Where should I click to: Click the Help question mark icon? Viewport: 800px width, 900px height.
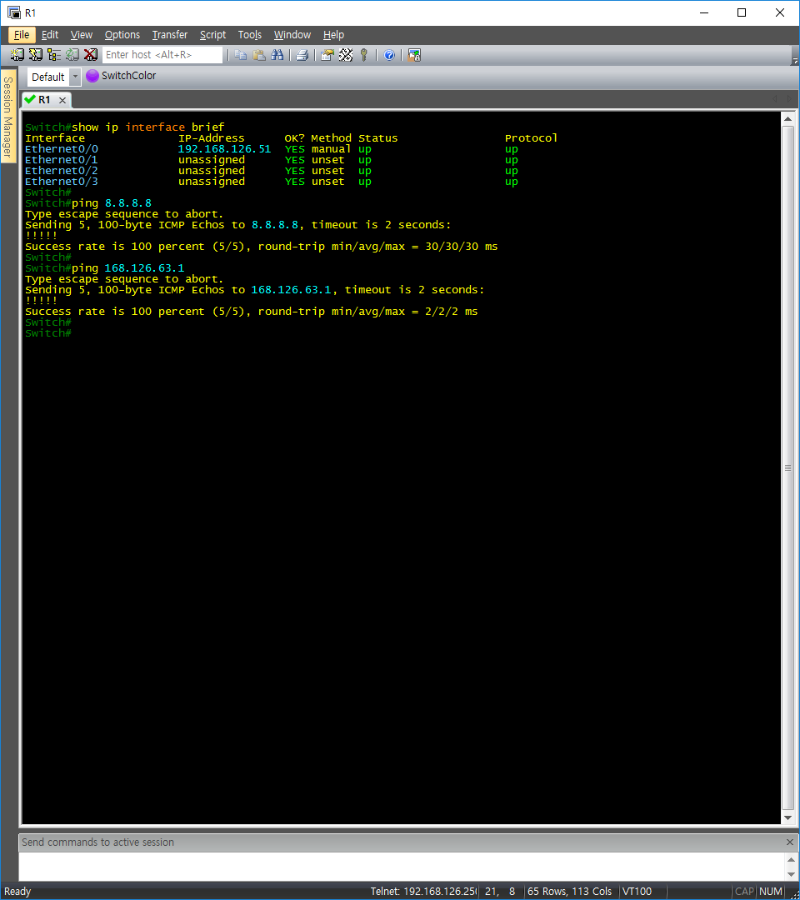(389, 55)
